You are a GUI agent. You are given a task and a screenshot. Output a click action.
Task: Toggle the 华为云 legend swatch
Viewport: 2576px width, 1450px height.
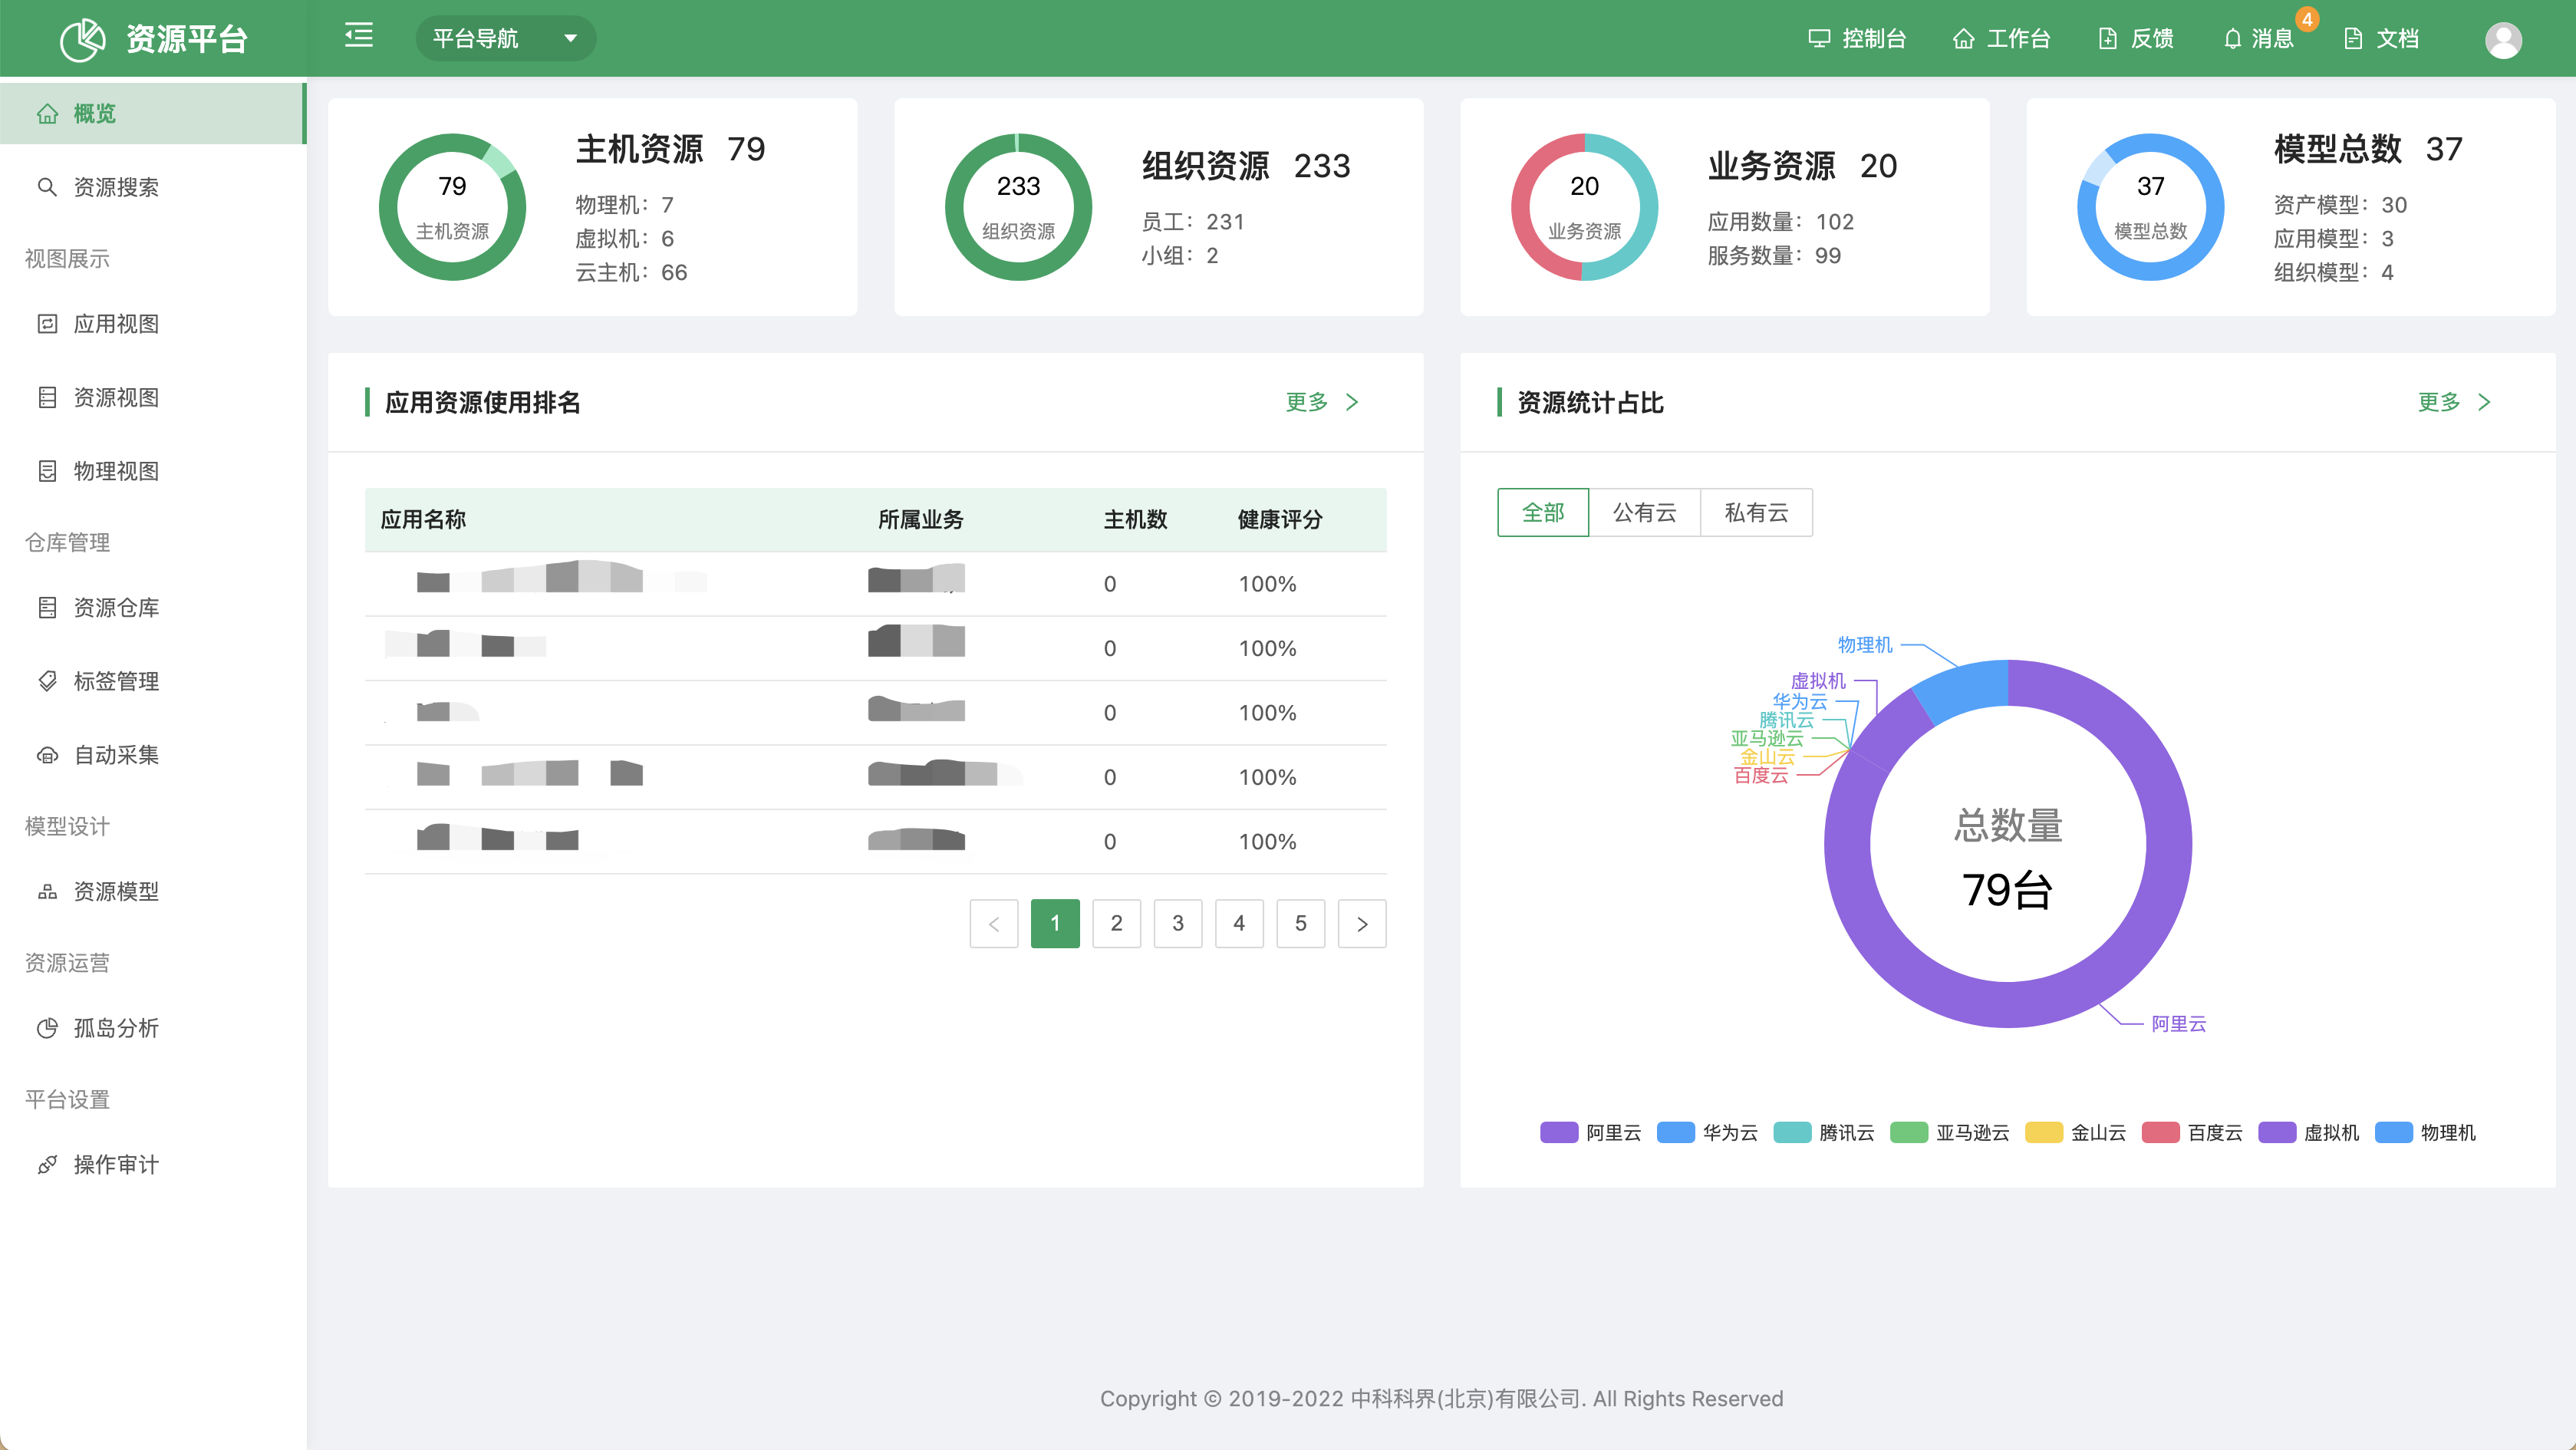pyautogui.click(x=1675, y=1132)
